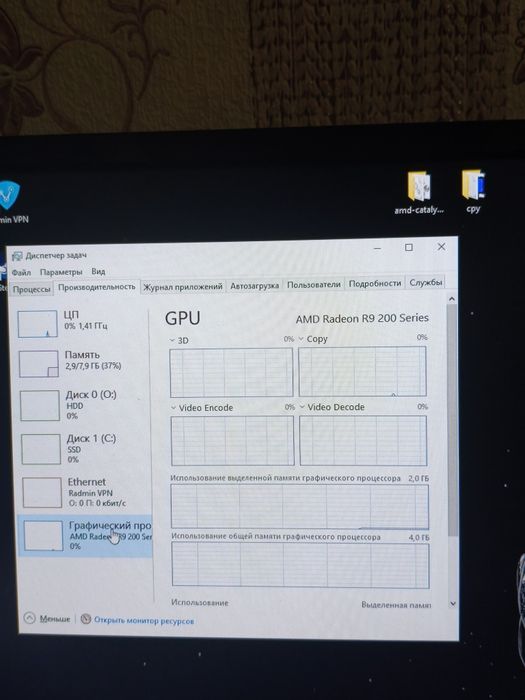Click the Copy usage graph

click(x=362, y=371)
